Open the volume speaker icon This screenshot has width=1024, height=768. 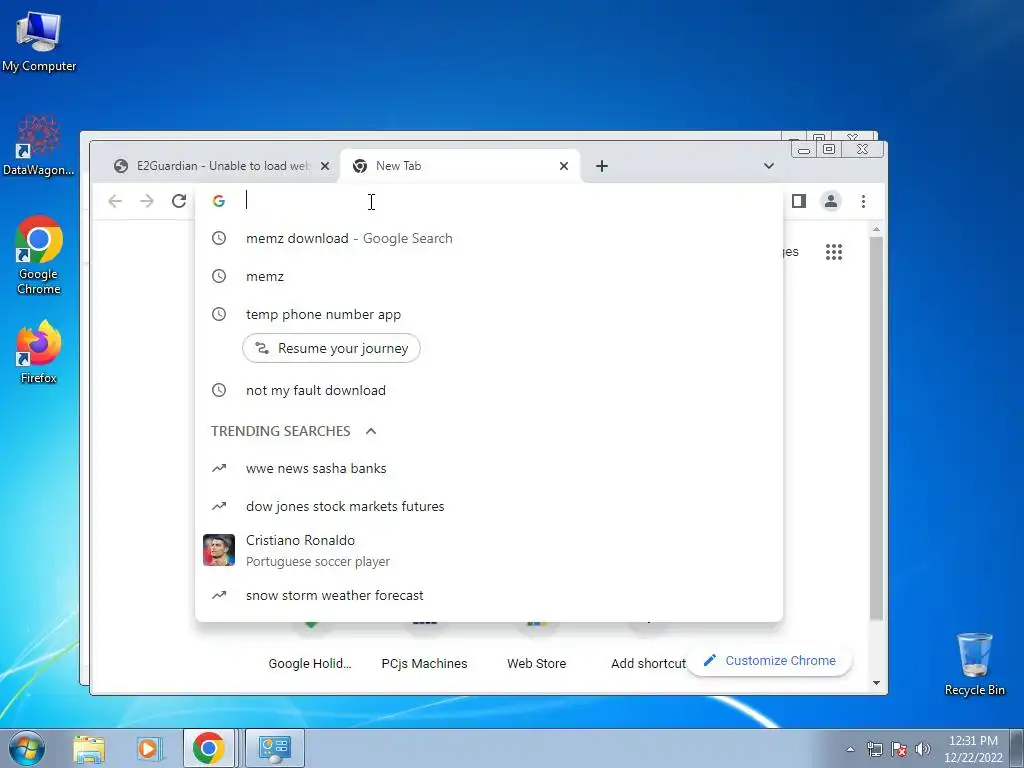pyautogui.click(x=923, y=749)
